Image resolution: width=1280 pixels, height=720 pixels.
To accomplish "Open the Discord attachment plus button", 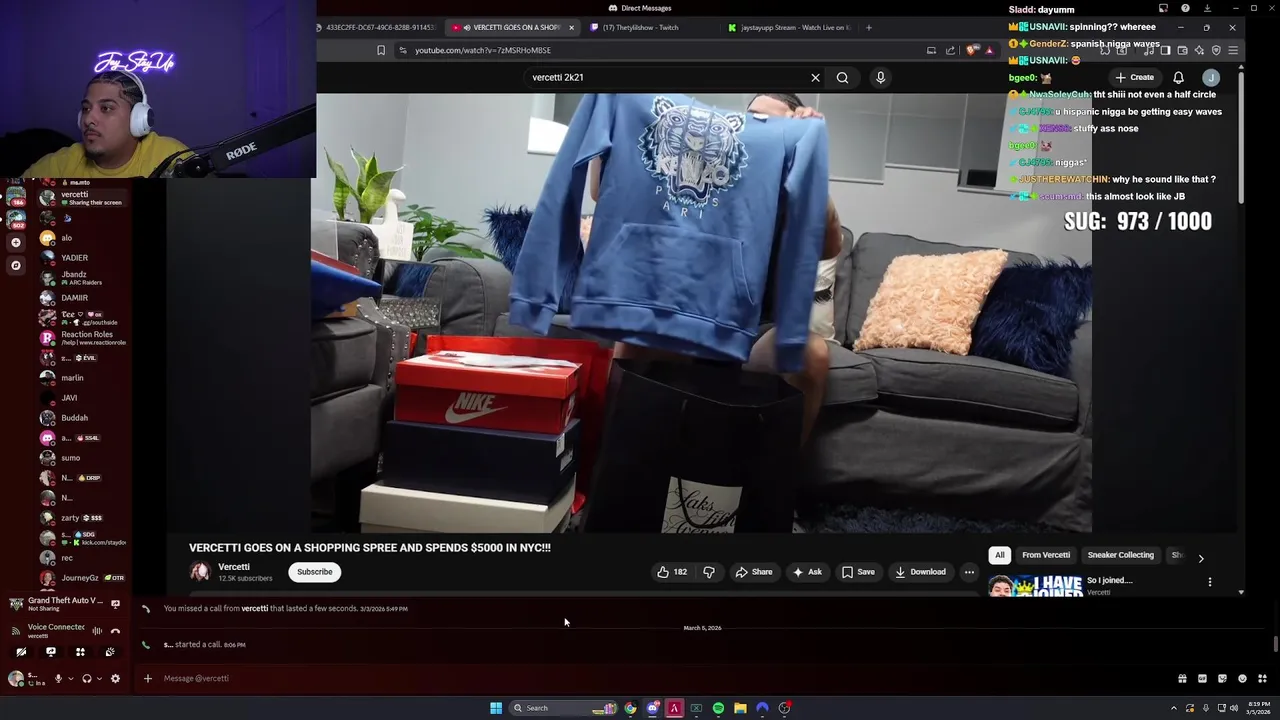I will 147,678.
